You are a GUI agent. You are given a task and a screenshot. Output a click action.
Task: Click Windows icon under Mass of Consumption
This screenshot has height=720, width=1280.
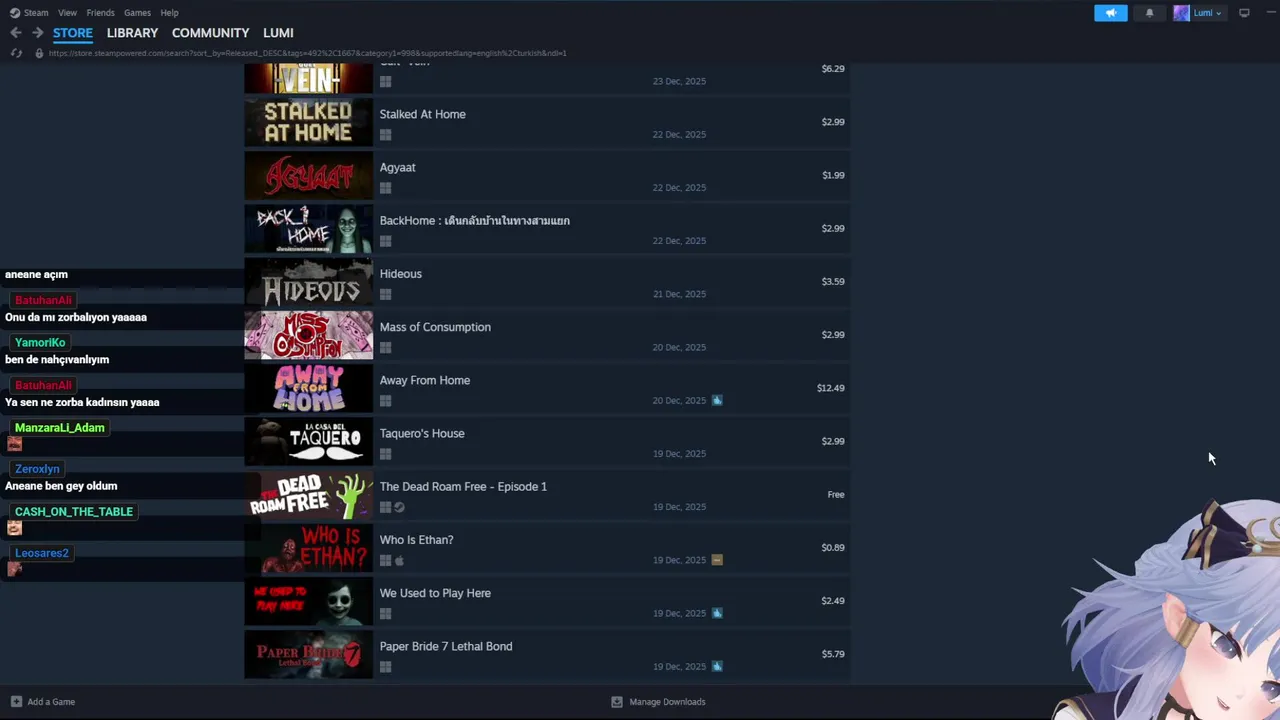pyautogui.click(x=385, y=348)
